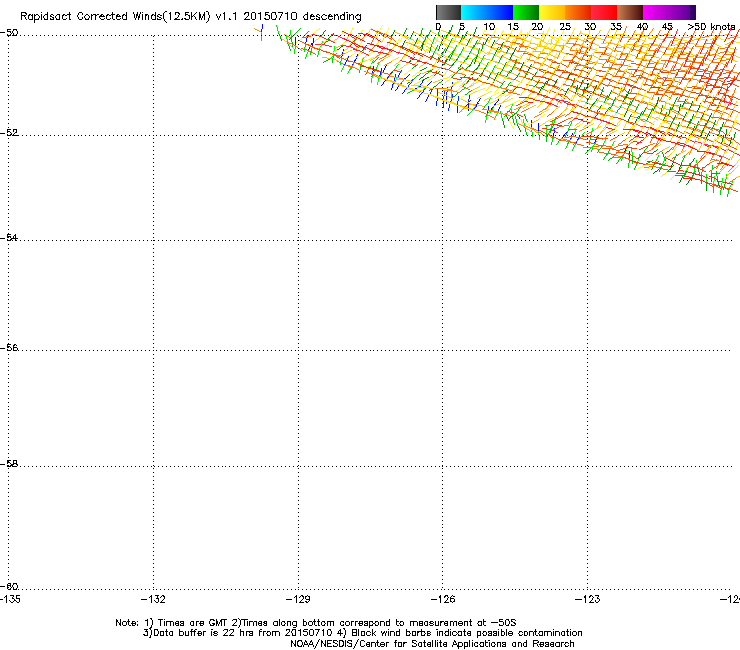
Task: Click the '25' label under the color bar
Action: coord(565,27)
